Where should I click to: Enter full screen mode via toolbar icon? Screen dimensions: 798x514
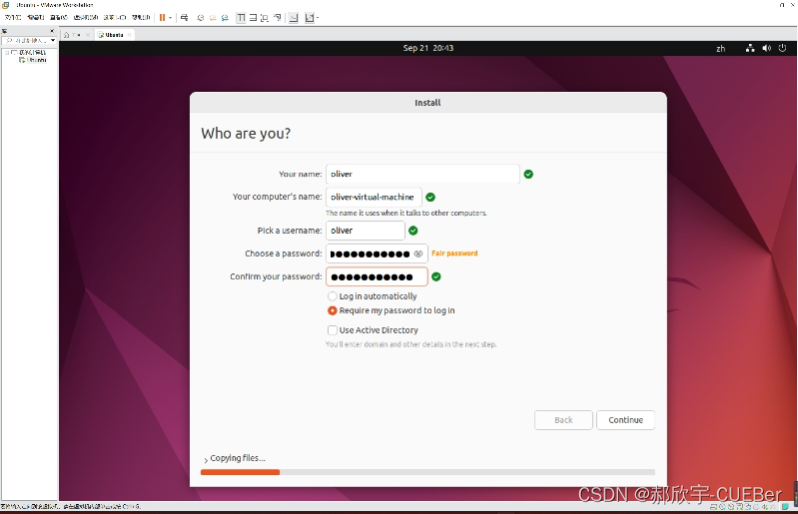point(265,18)
